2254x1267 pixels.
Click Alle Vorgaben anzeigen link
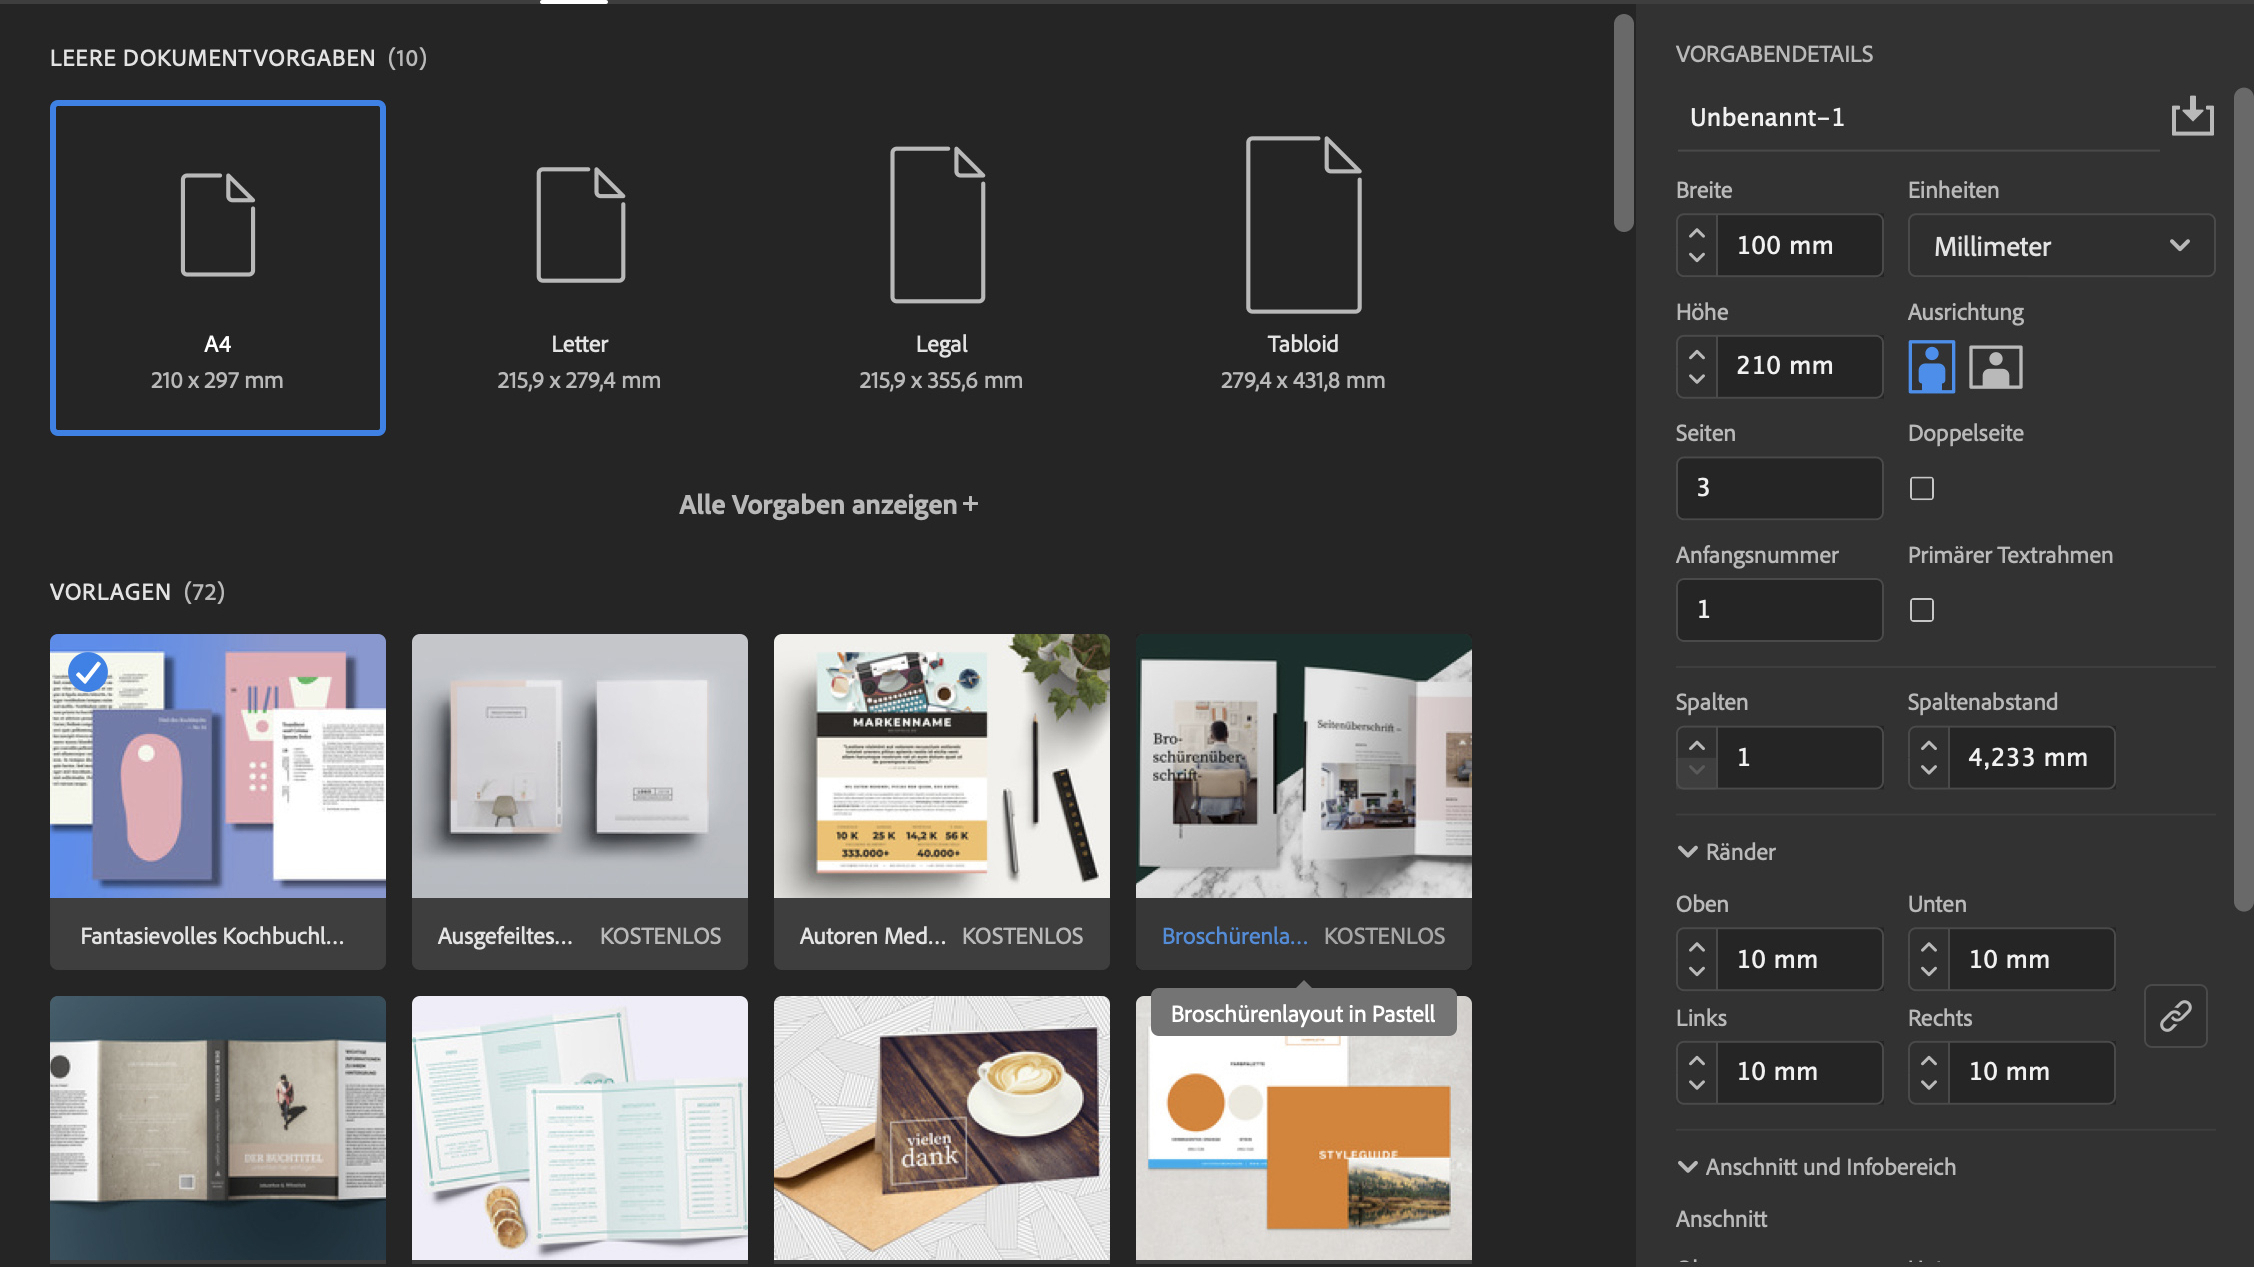click(x=828, y=505)
